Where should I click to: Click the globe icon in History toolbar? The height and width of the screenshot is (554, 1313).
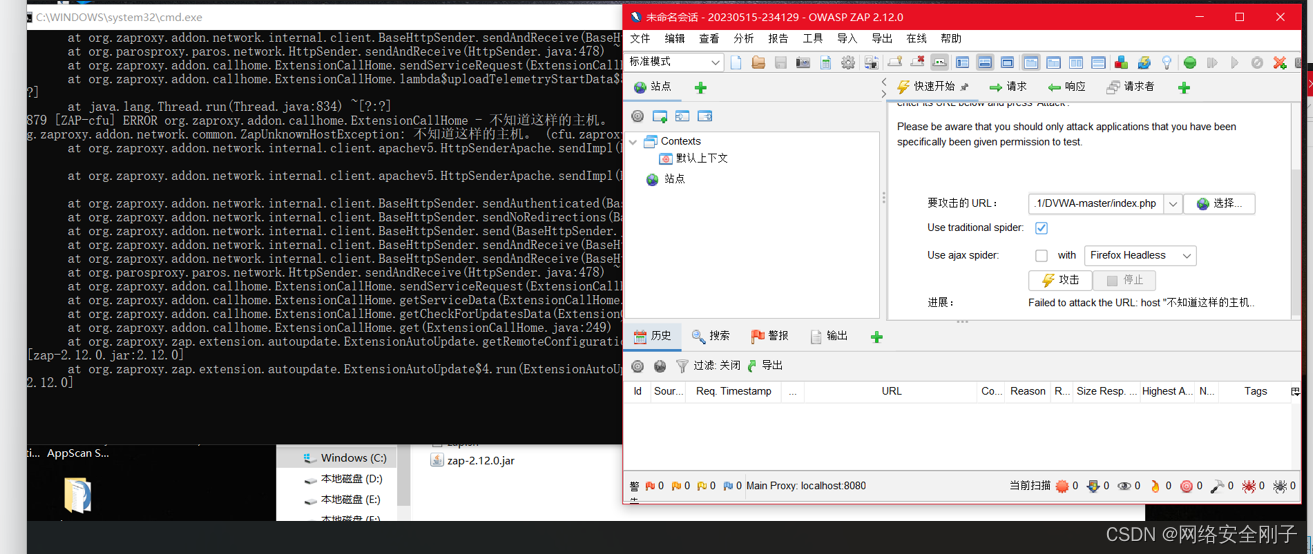point(660,366)
